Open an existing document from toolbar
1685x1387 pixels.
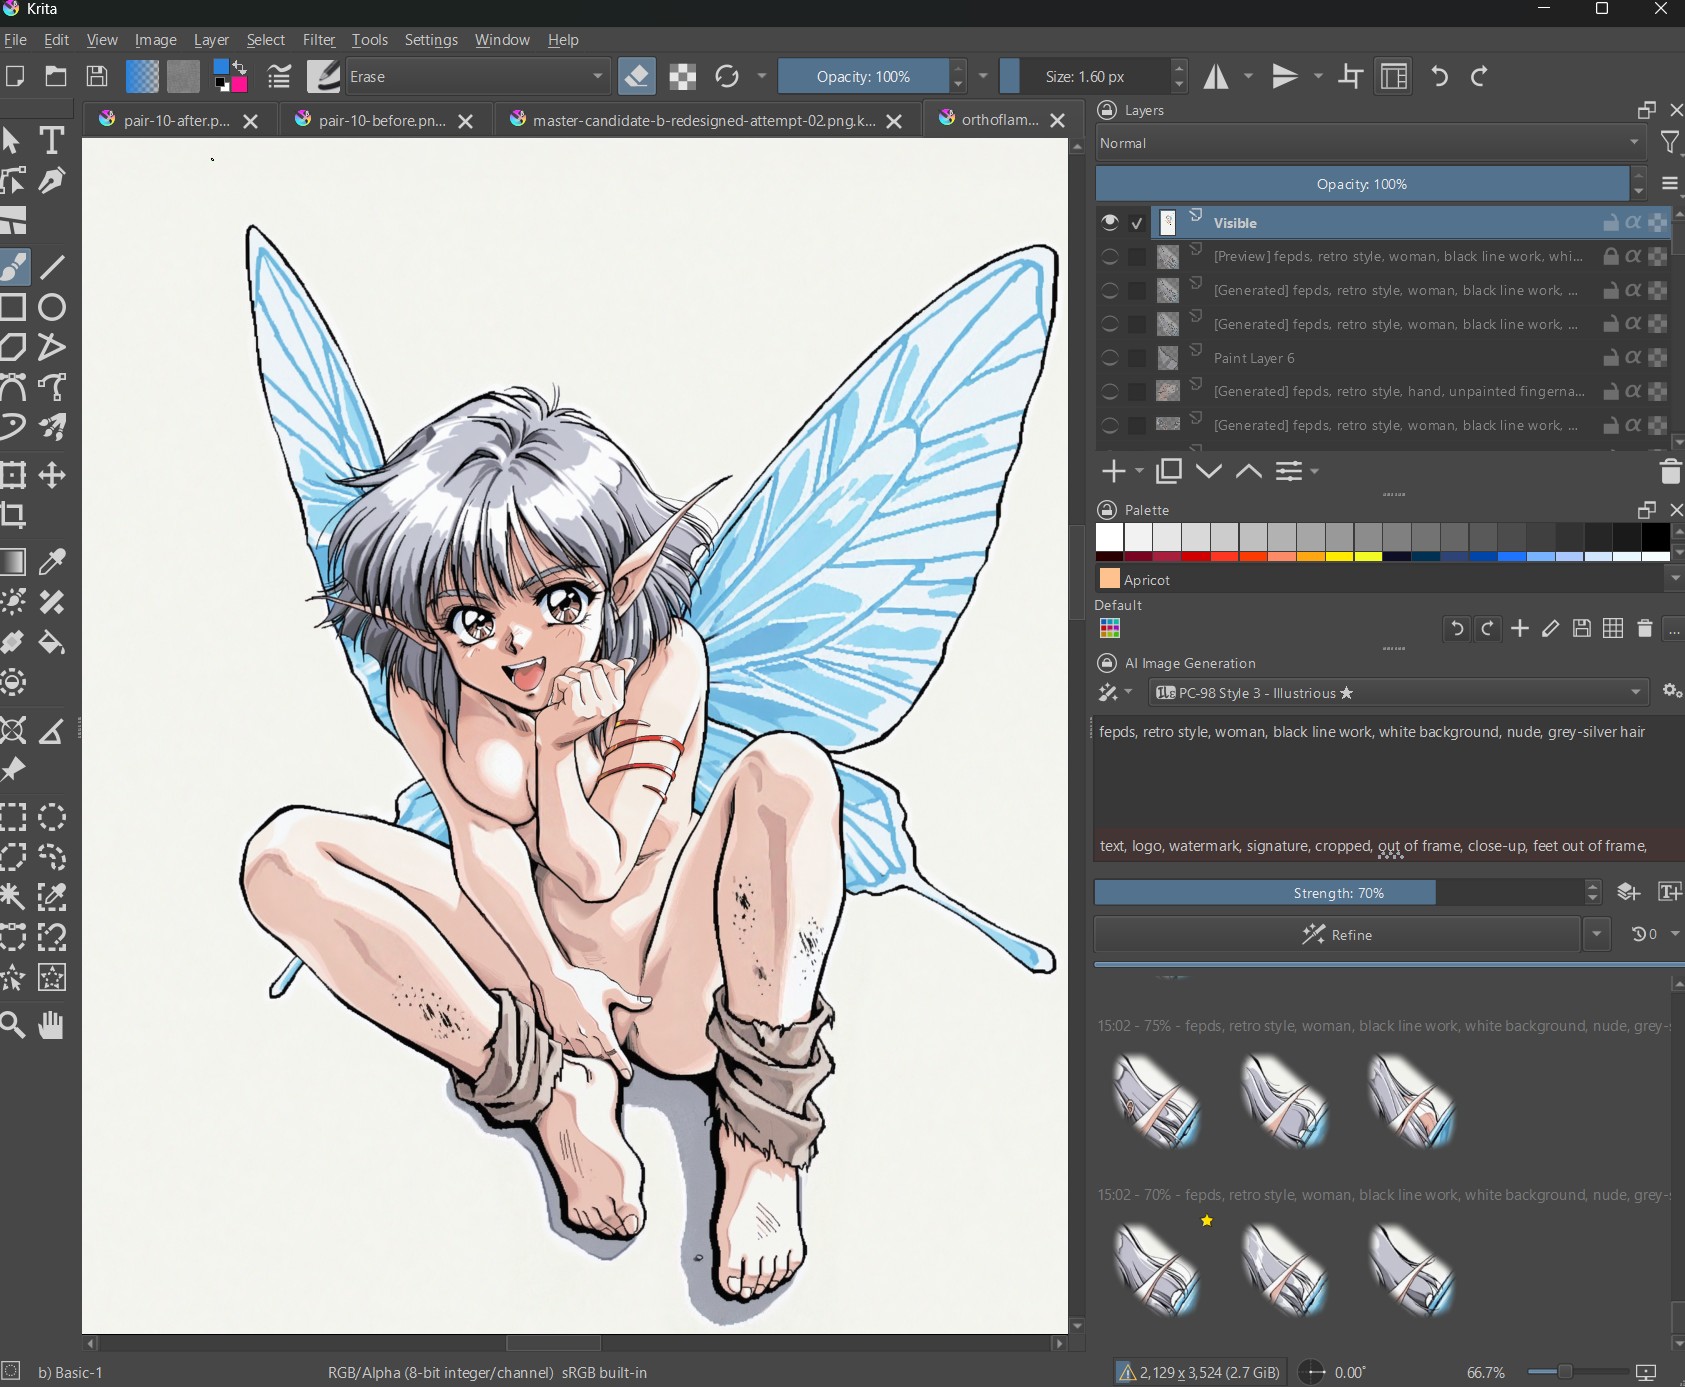coord(56,77)
